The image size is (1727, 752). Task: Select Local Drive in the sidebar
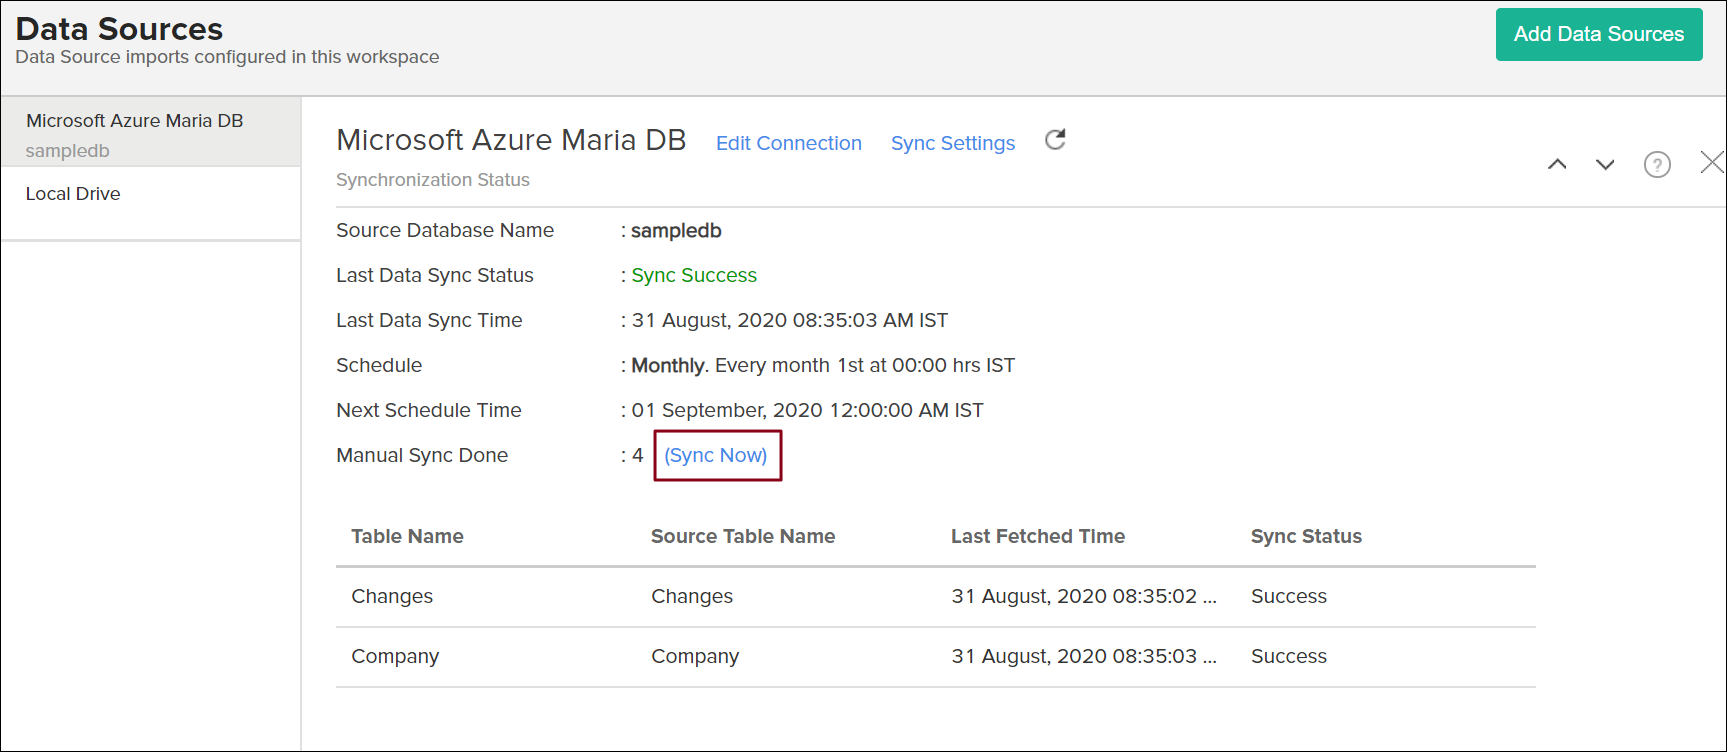point(73,194)
